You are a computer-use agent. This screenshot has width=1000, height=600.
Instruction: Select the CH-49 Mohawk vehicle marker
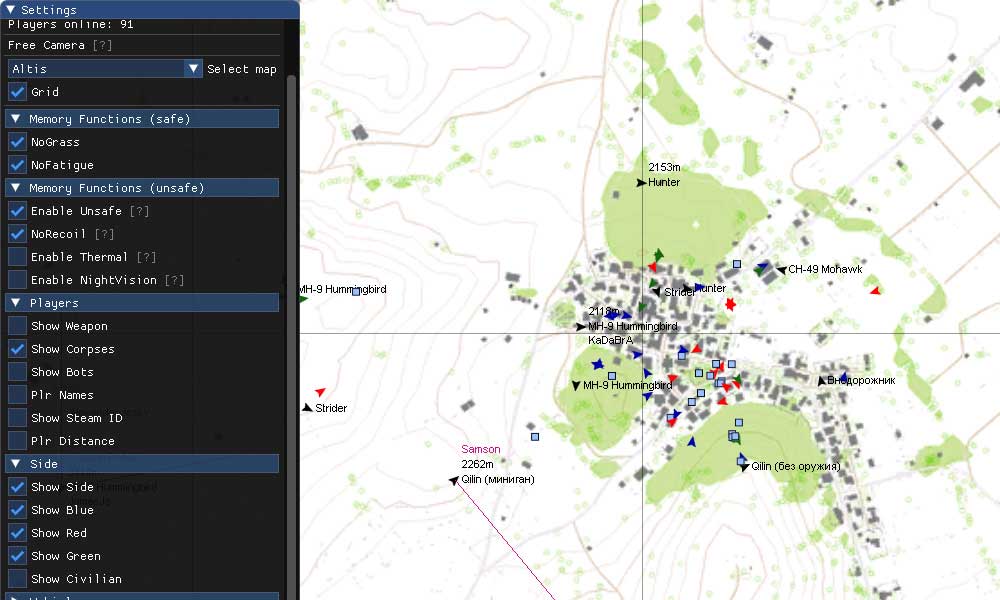[x=781, y=270]
